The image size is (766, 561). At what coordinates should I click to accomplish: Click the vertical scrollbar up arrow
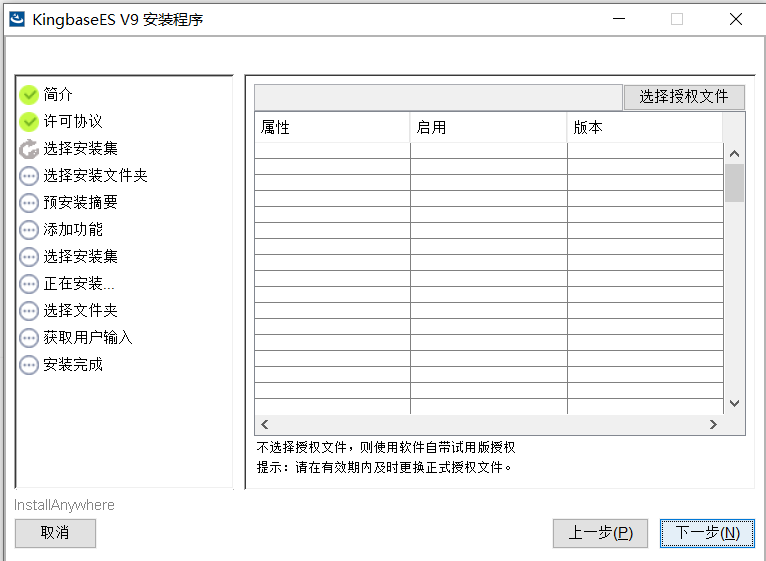[734, 154]
